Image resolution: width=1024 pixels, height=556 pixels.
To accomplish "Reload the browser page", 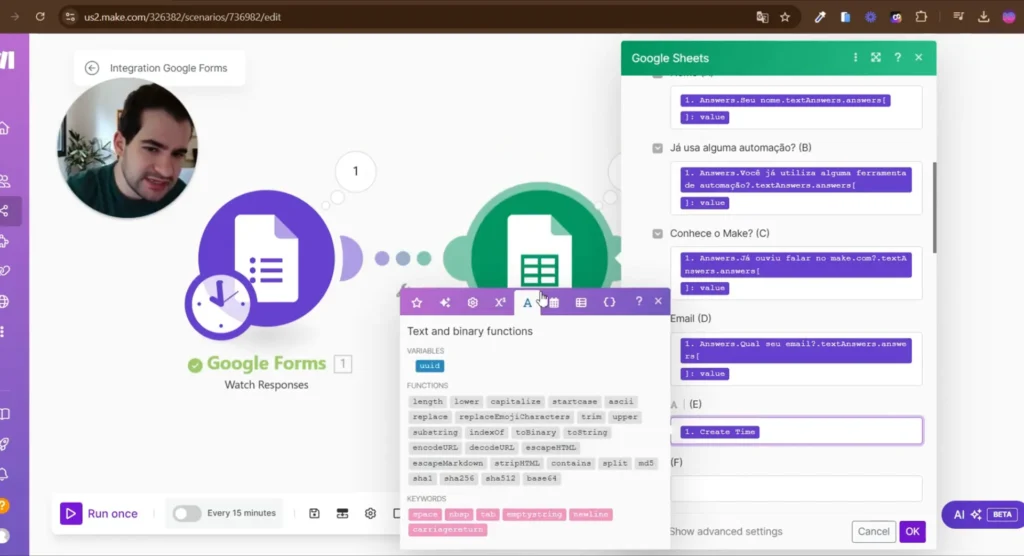I will click(40, 17).
